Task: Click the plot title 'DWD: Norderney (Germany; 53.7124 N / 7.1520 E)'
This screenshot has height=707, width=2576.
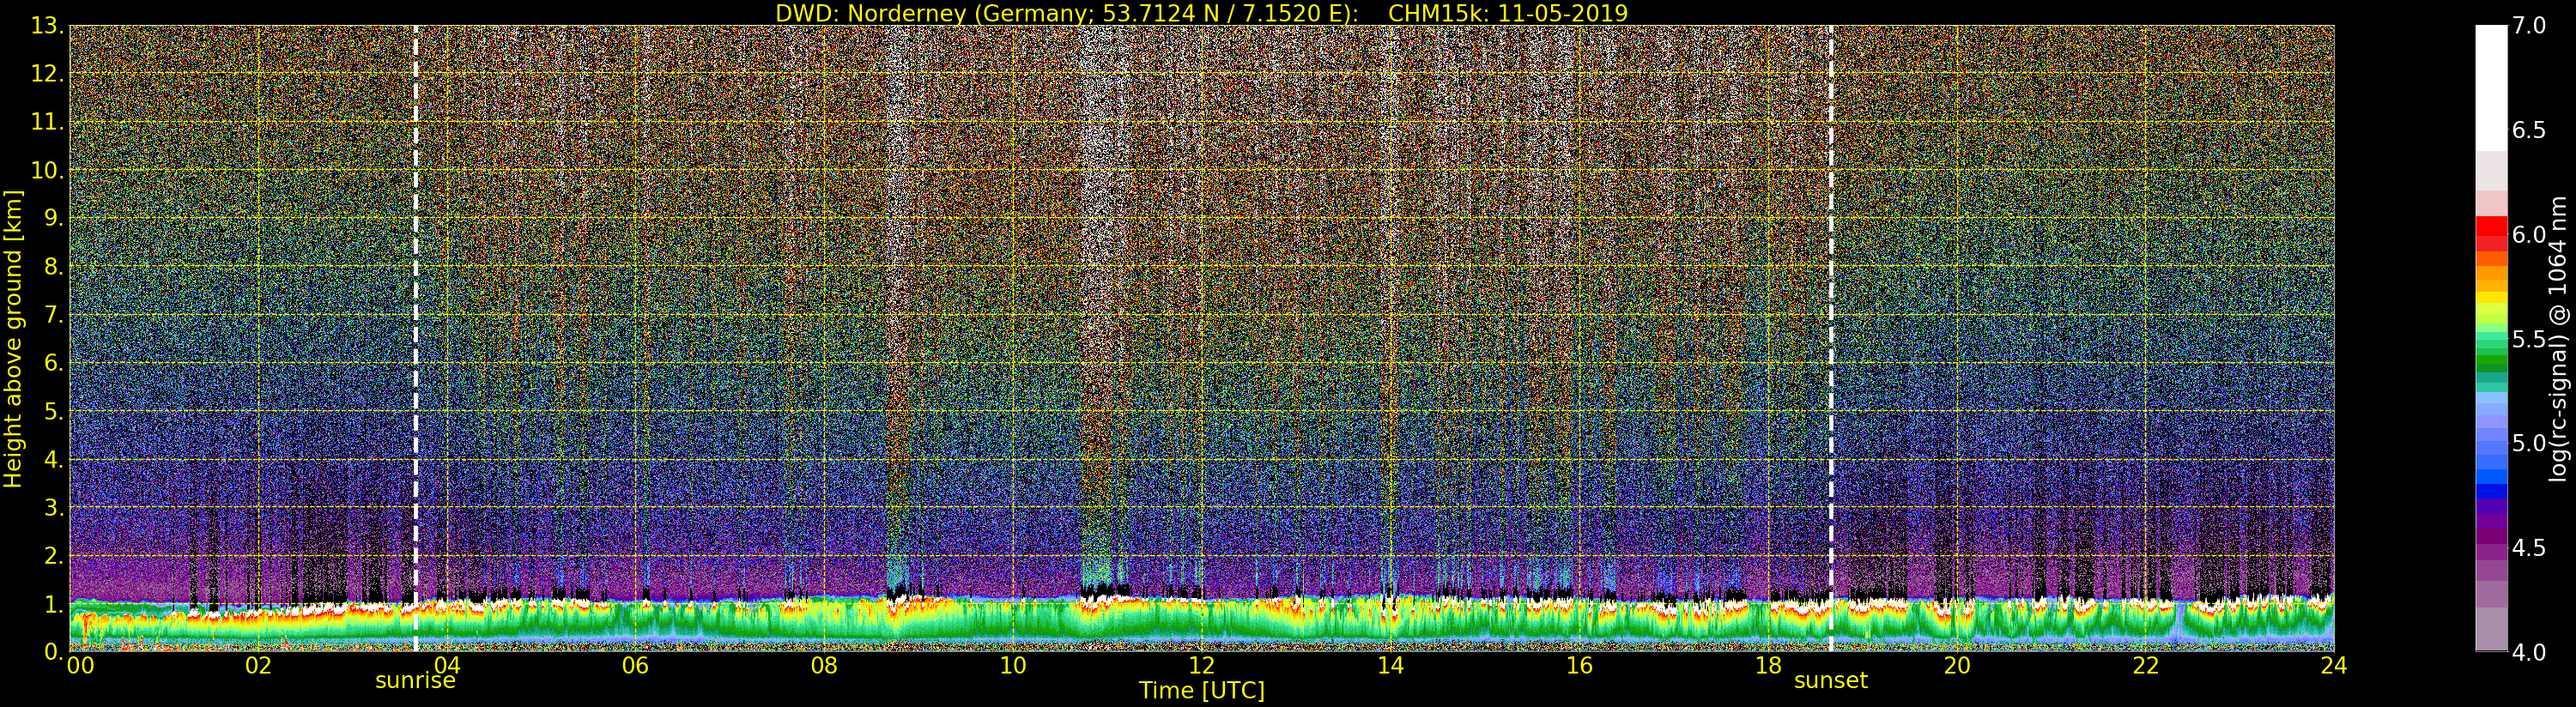Action: click(1067, 13)
